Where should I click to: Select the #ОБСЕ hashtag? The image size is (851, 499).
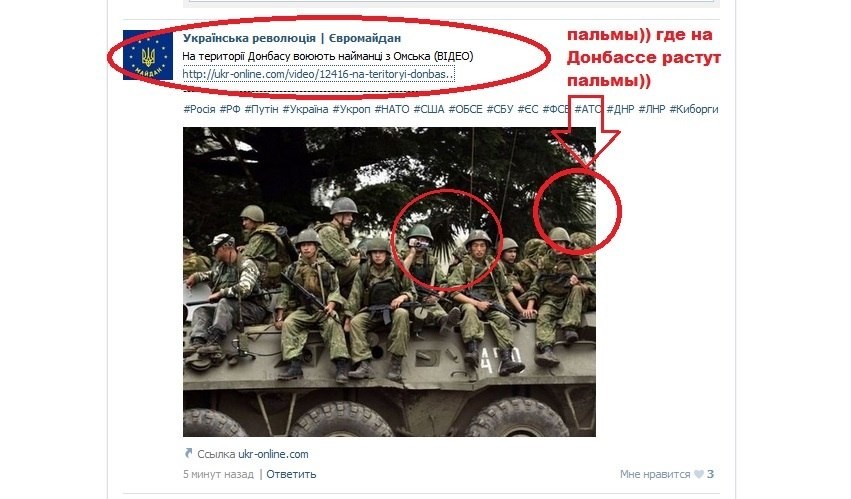pyautogui.click(x=465, y=109)
